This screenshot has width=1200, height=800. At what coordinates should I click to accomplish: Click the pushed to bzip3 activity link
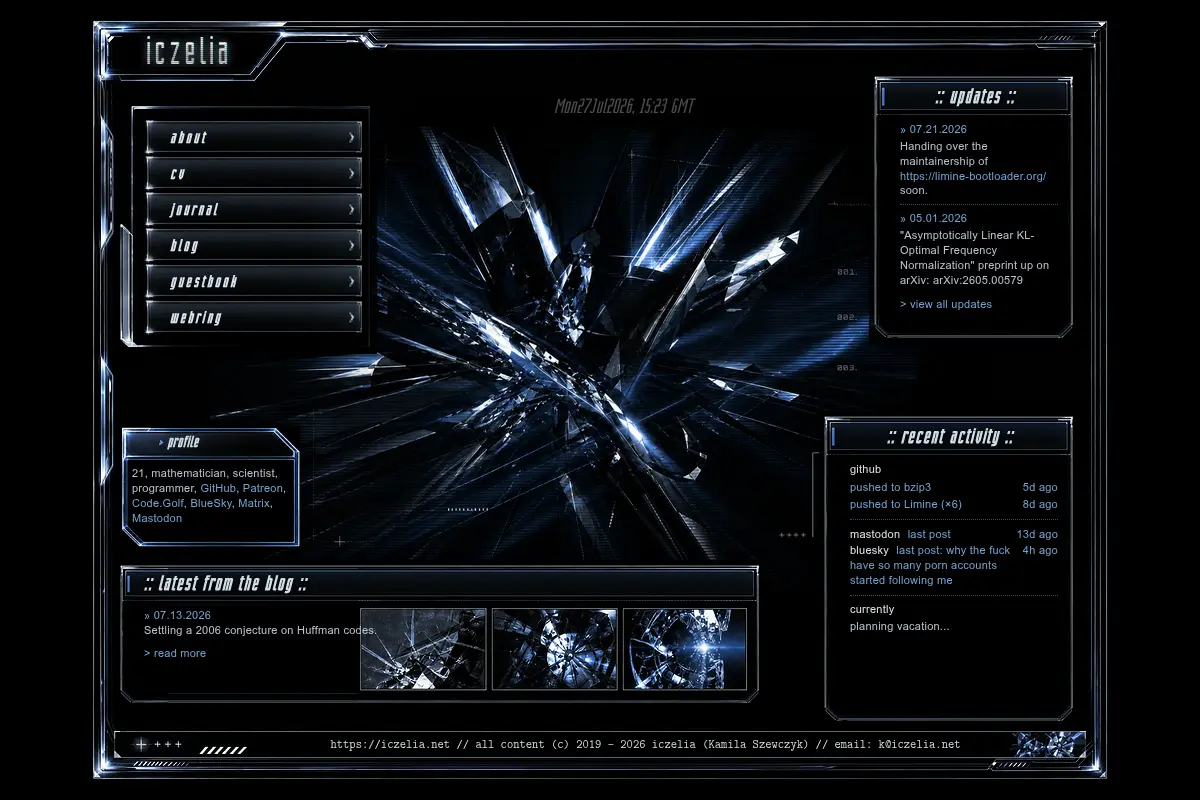pyautogui.click(x=890, y=487)
